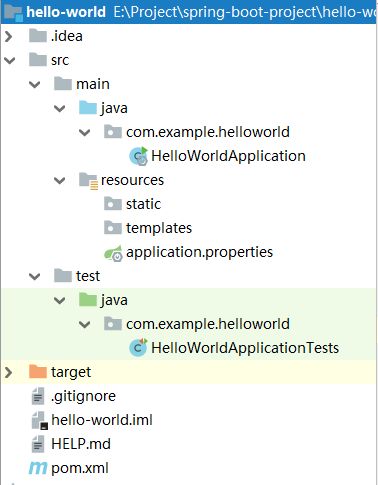Collapse the src folder chevron
Screen dimensions: 378x485
pos(9,60)
